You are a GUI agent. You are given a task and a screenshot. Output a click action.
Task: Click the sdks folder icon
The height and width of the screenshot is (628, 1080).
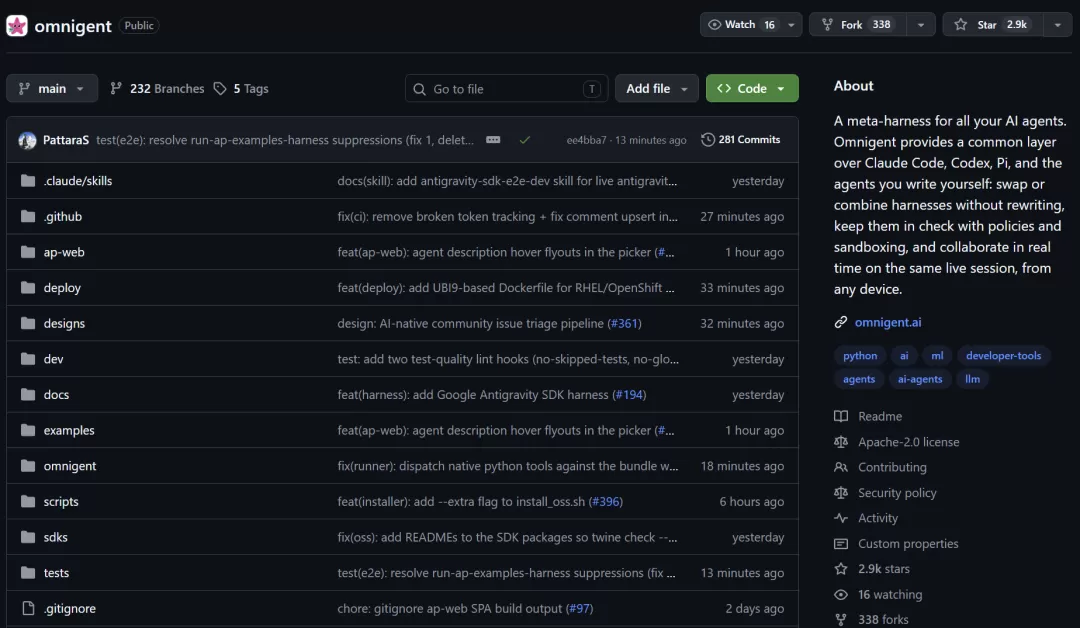tap(28, 536)
